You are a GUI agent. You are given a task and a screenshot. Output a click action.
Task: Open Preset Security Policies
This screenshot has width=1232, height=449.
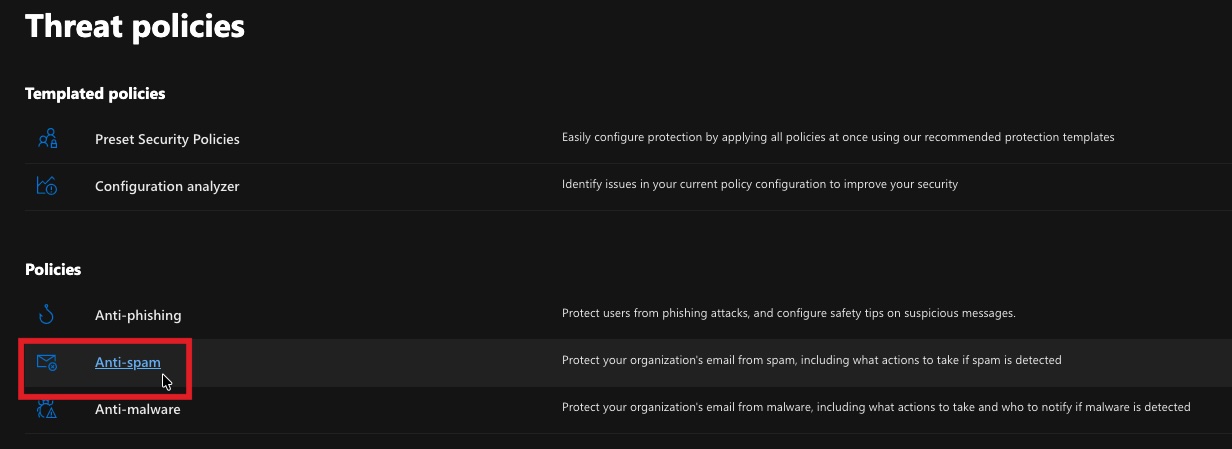(167, 139)
